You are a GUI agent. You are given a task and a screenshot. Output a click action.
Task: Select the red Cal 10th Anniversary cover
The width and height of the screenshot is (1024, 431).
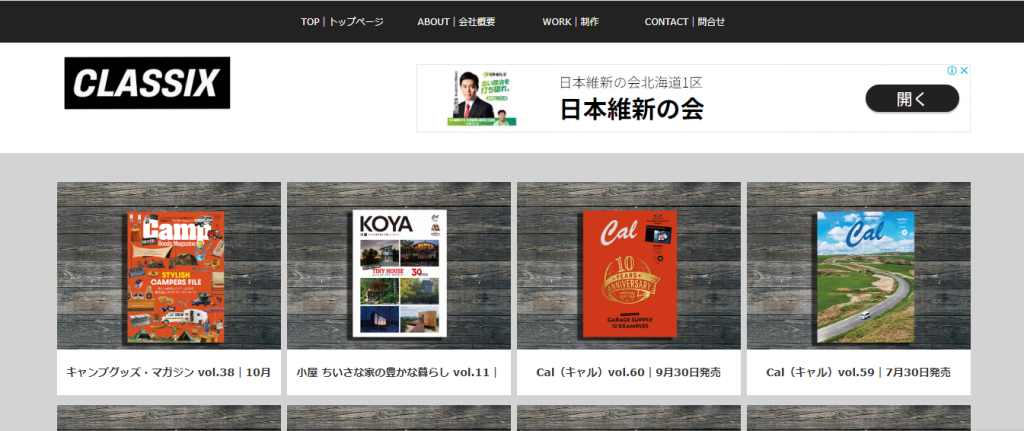click(629, 273)
